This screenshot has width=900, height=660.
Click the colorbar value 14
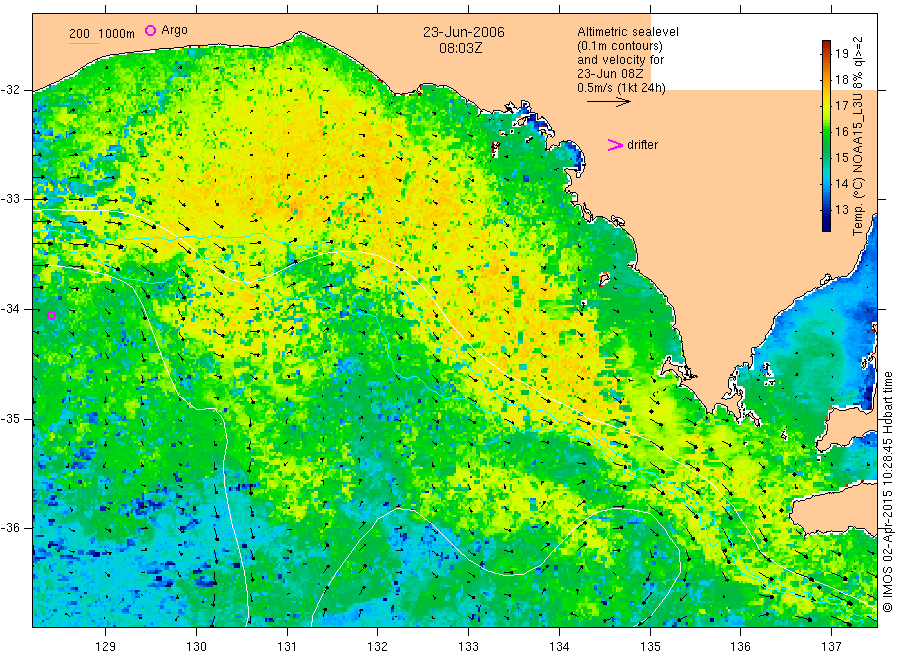pos(841,184)
